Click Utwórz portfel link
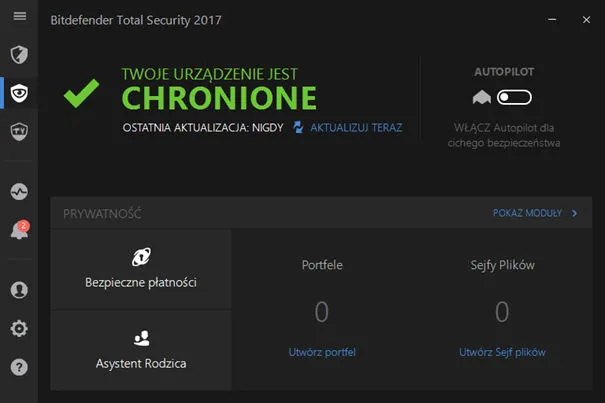 322,352
